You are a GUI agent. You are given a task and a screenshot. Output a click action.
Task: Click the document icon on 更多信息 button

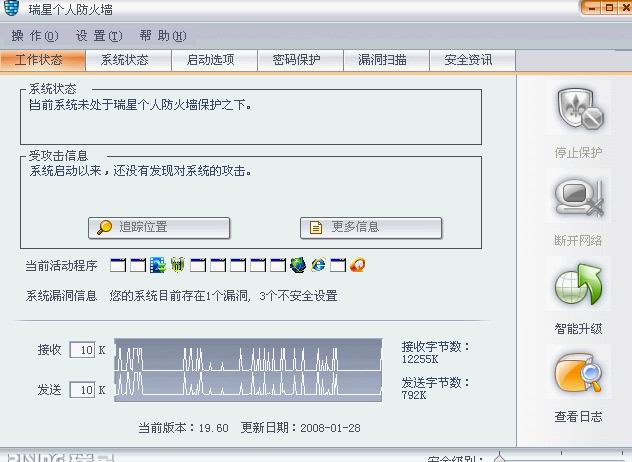pos(316,227)
